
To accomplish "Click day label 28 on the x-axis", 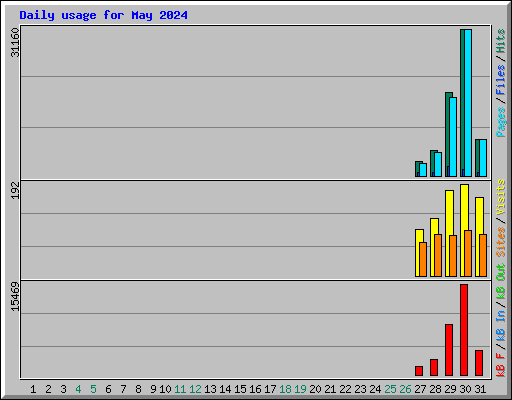I will [x=435, y=389].
